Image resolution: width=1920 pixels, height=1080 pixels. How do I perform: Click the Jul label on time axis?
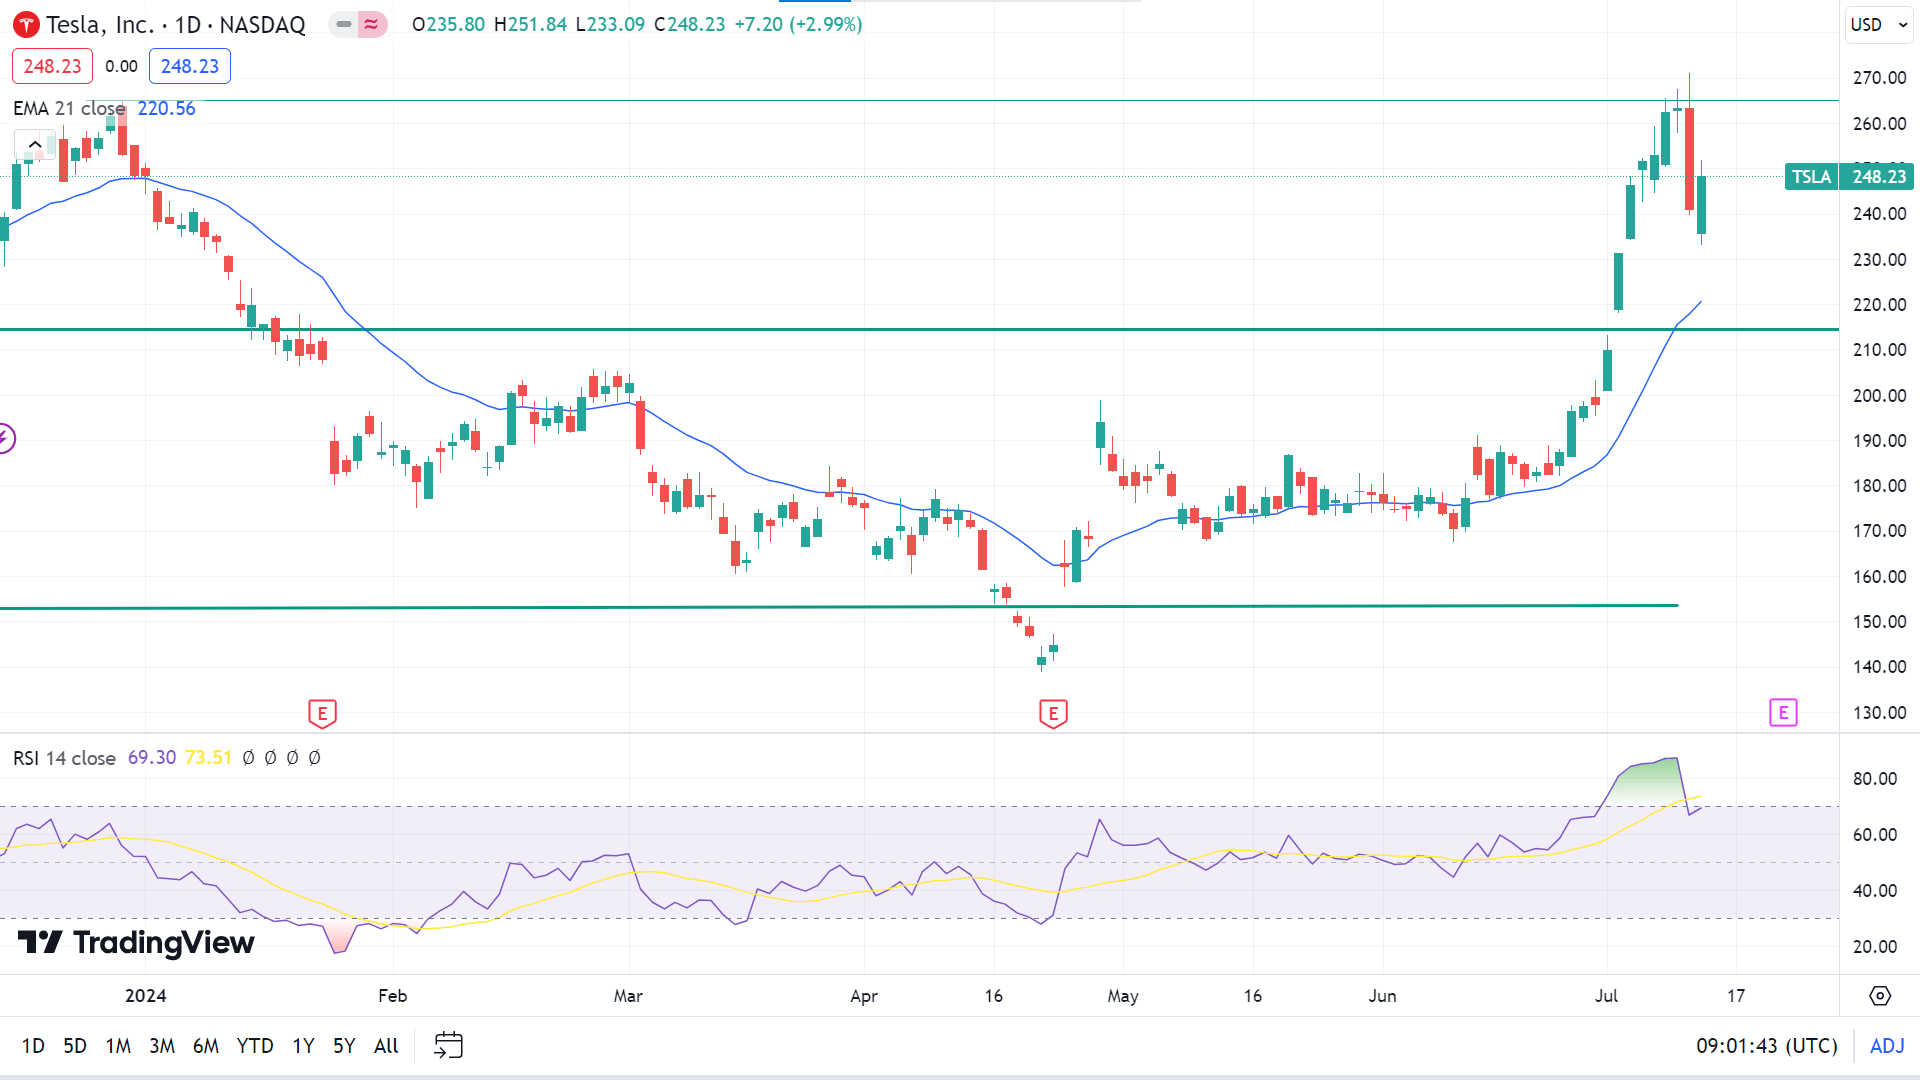tap(1606, 996)
